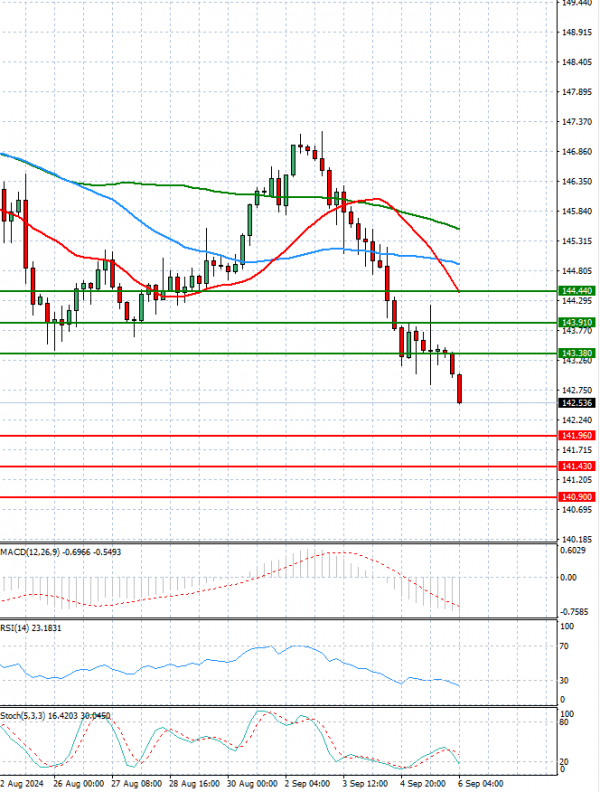Select the 141.960 red support price tag

(x=575, y=436)
